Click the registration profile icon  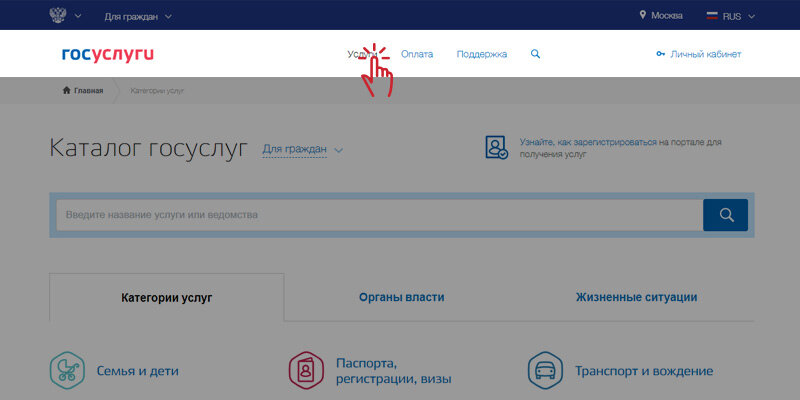click(496, 147)
